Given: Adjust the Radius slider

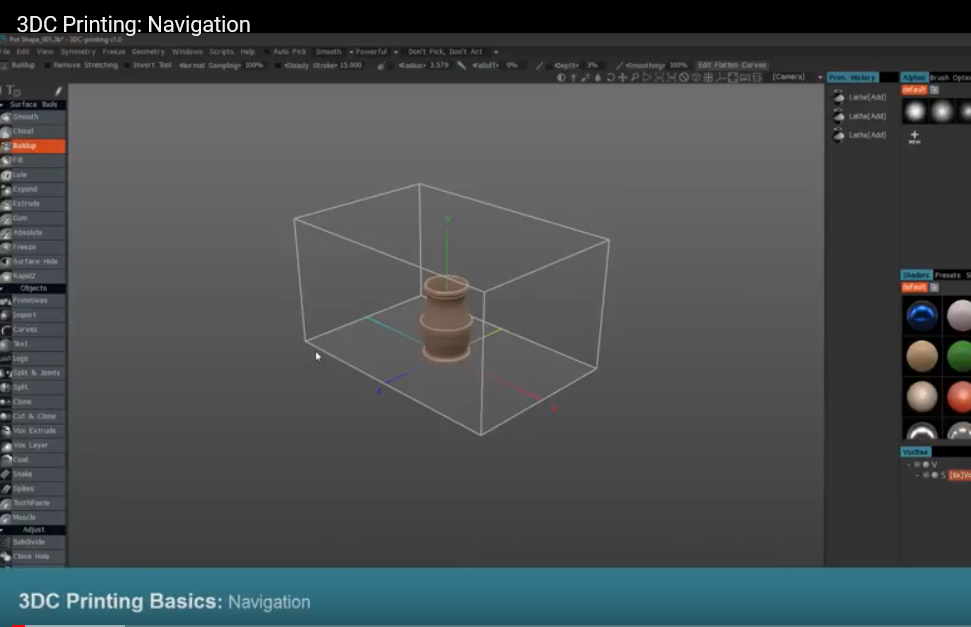Looking at the screenshot, I should point(424,65).
